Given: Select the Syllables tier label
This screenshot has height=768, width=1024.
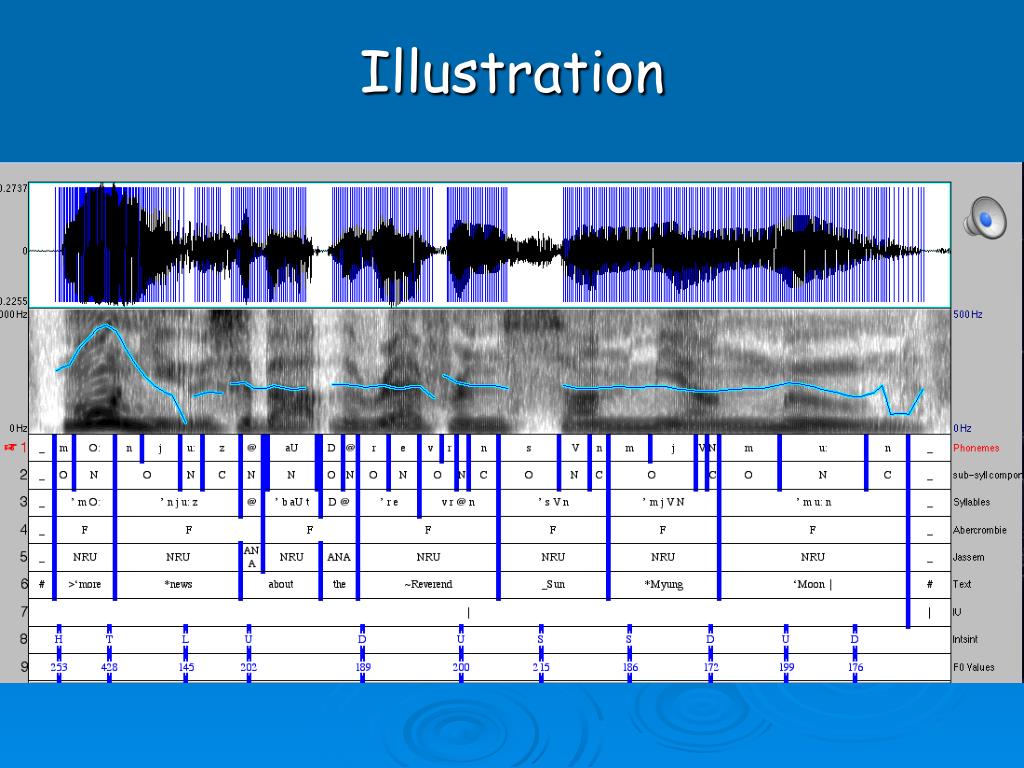Looking at the screenshot, I should (x=971, y=502).
